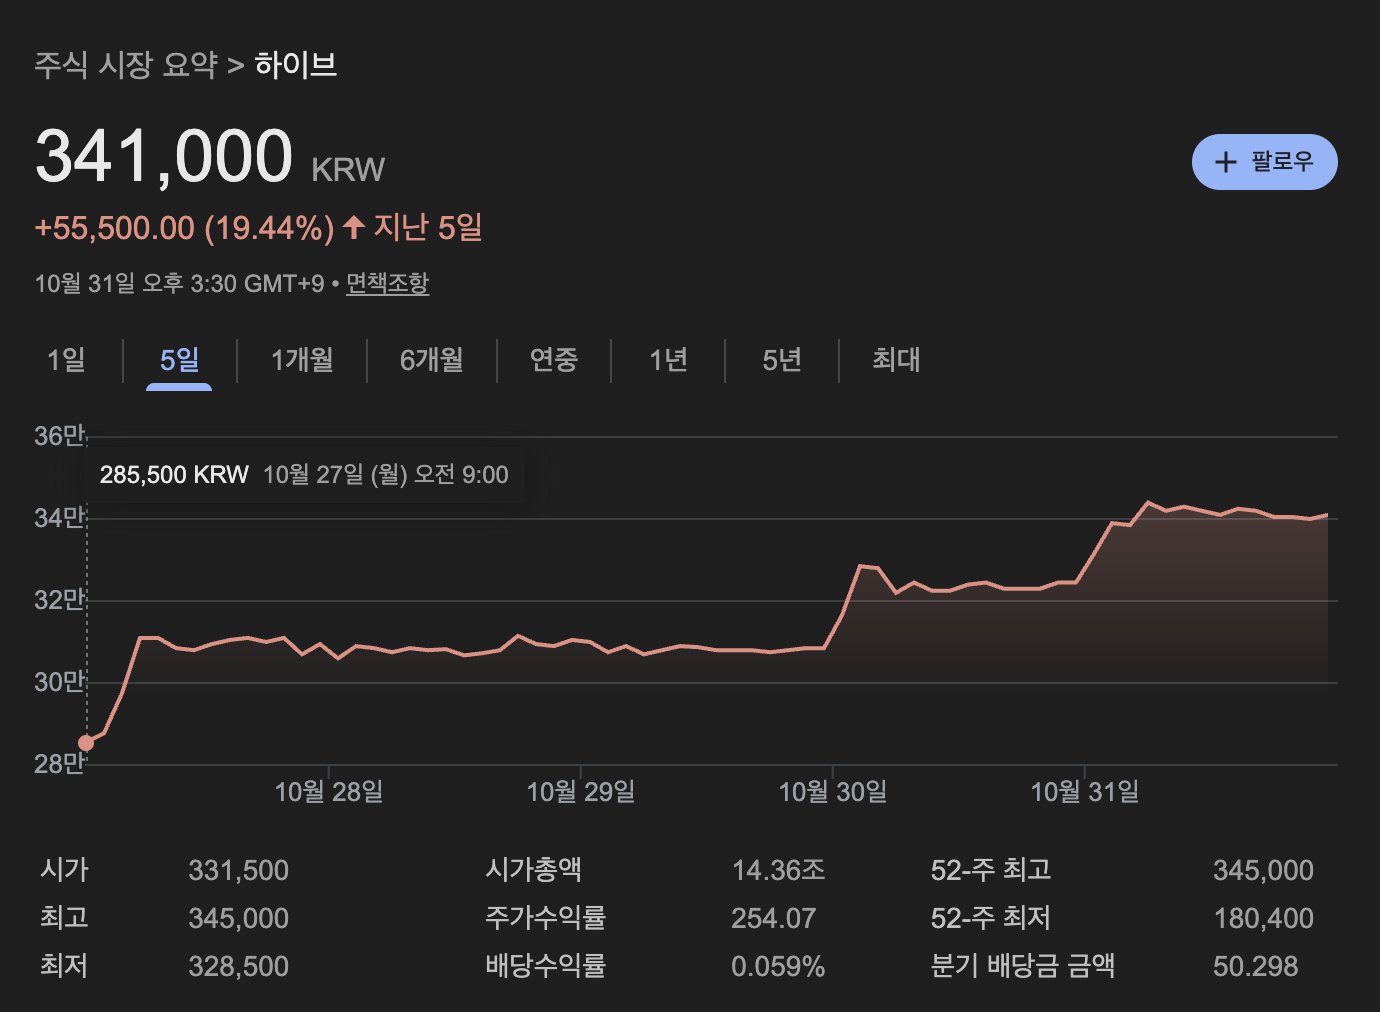Click the 시가총액 value 14.36조
The image size is (1380, 1012).
(778, 871)
